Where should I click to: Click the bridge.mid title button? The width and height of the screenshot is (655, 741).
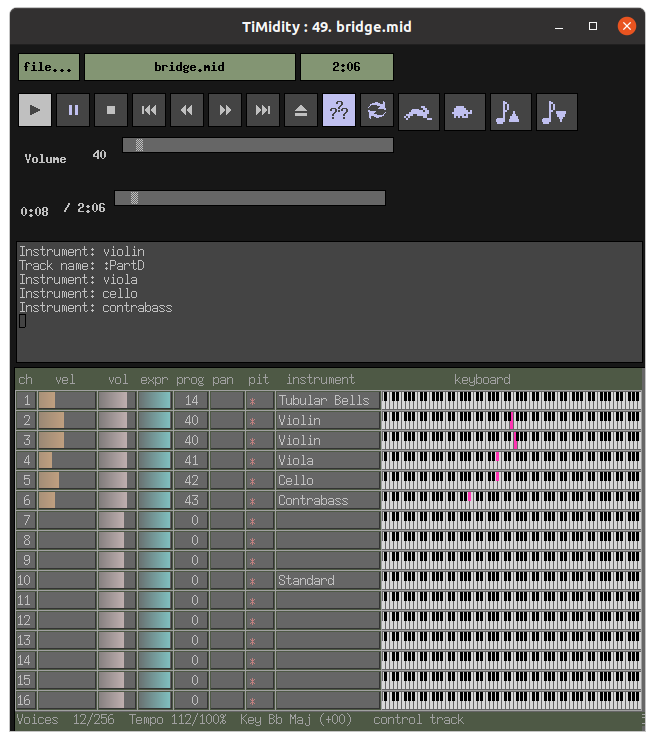[x=190, y=67]
